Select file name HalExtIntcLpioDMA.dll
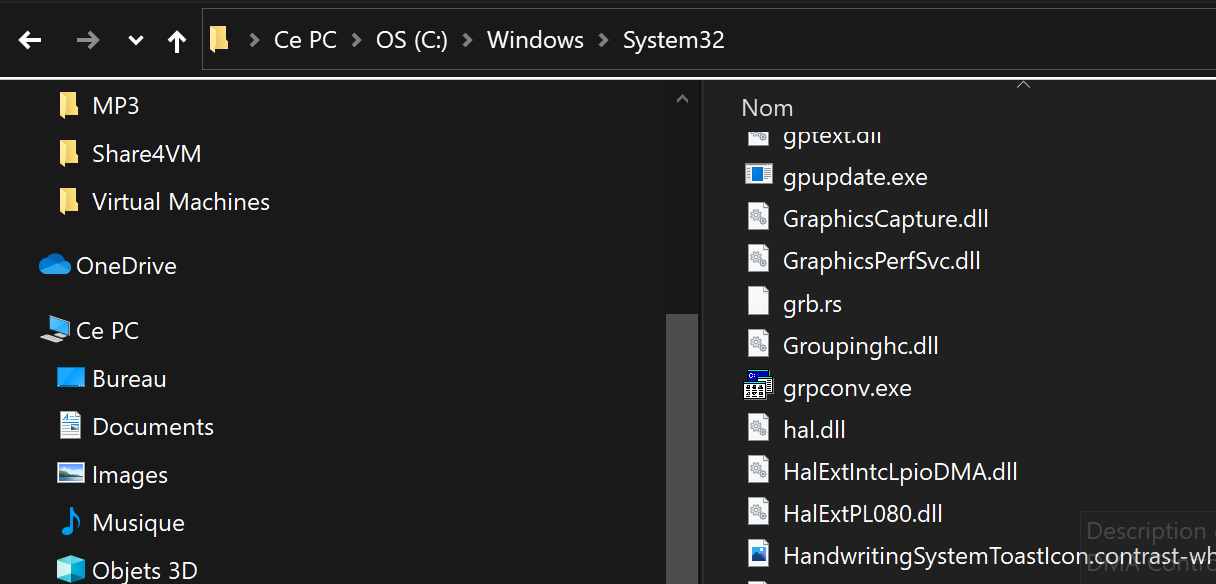 pyautogui.click(x=900, y=472)
